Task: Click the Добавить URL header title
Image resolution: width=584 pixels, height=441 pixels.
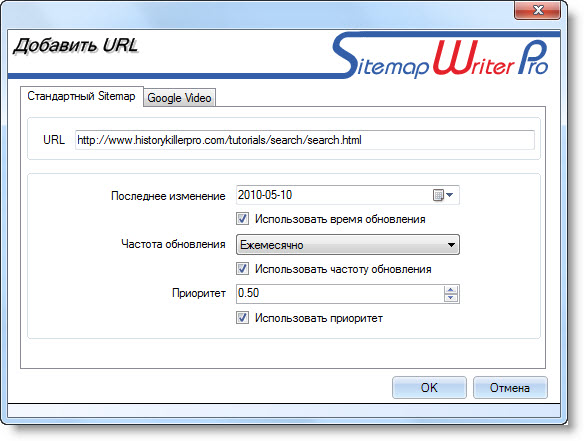Action: tap(76, 46)
